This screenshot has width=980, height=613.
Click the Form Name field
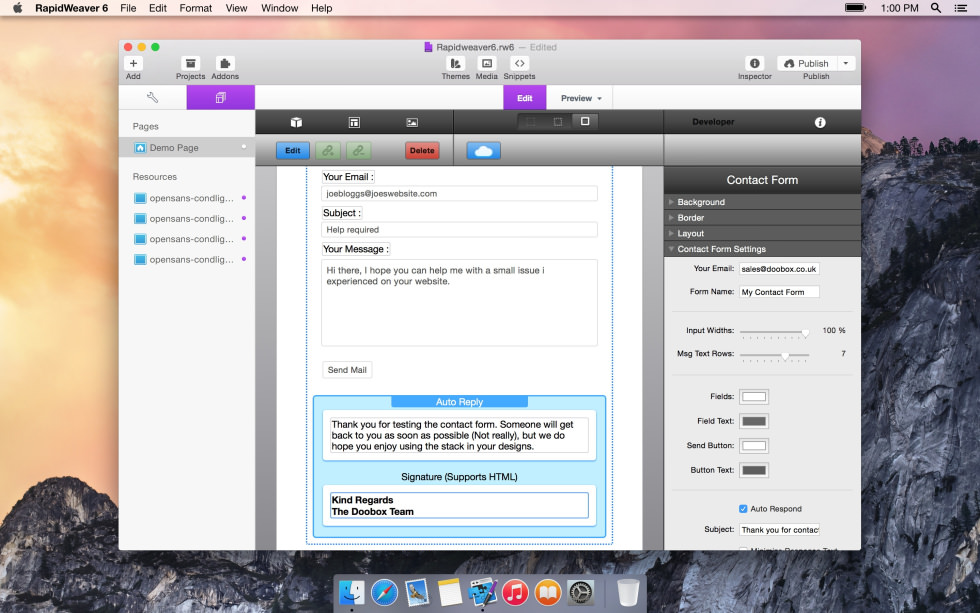point(779,292)
